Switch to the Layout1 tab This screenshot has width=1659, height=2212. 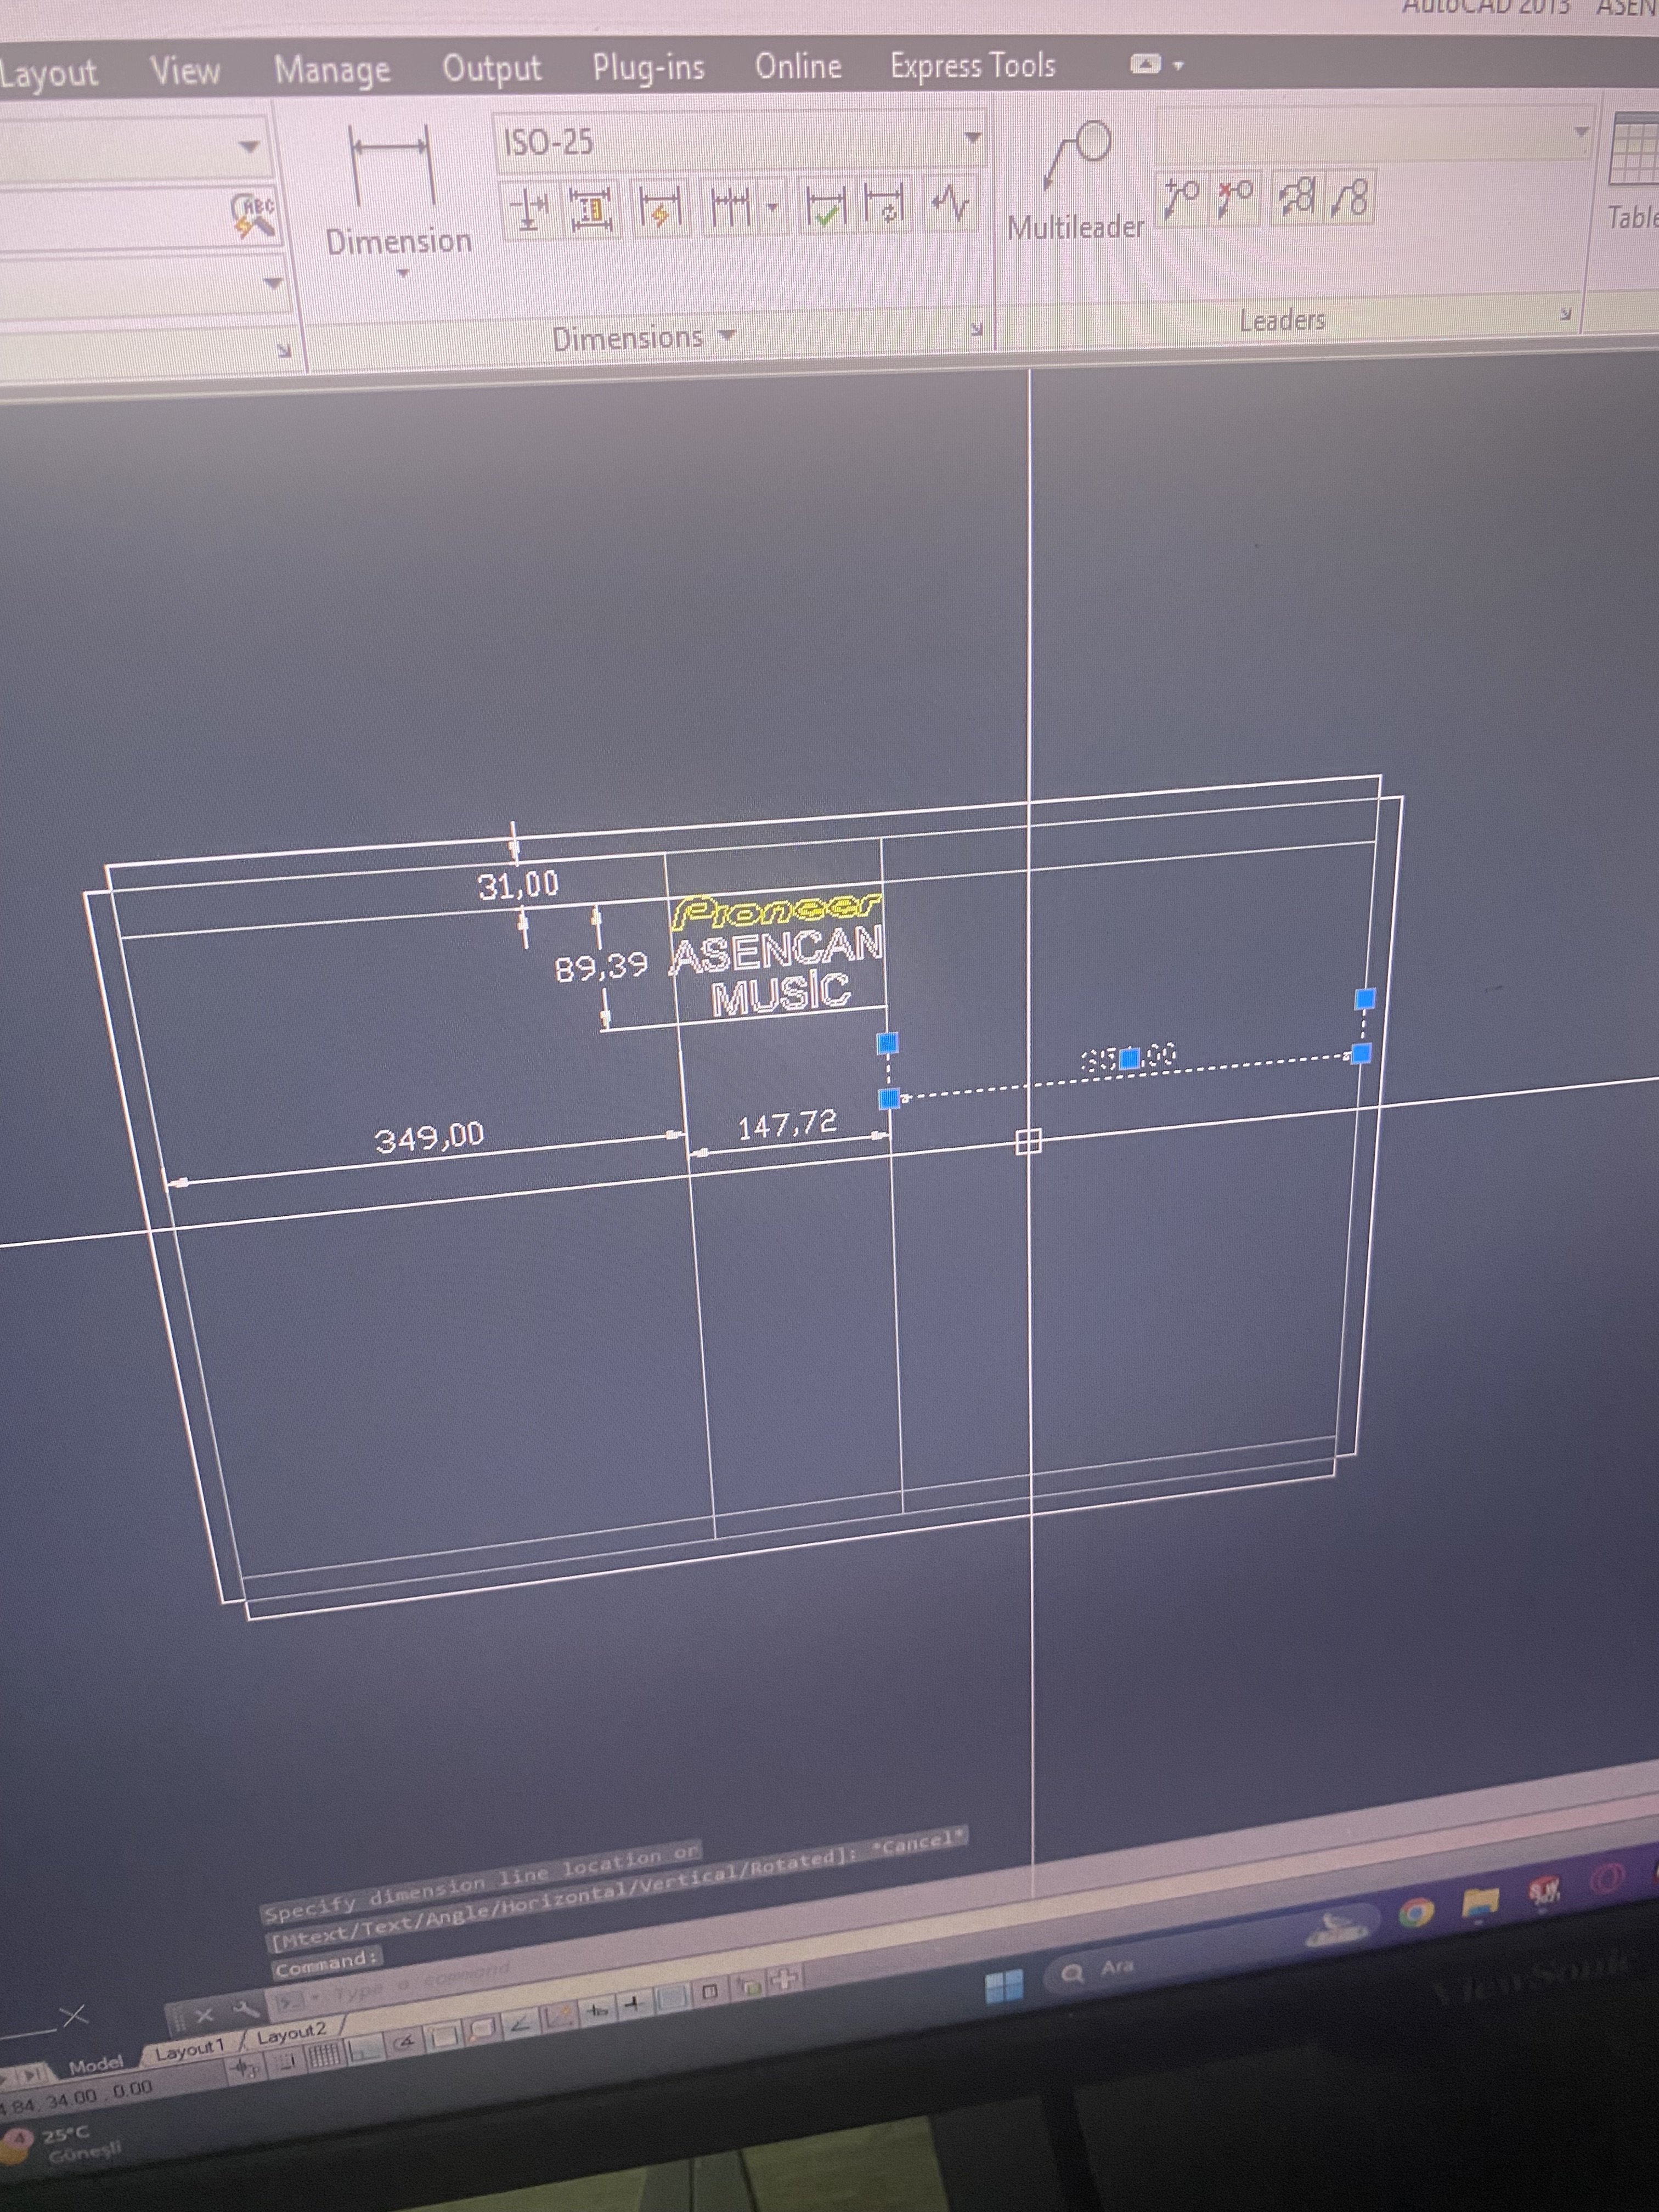coord(188,2050)
